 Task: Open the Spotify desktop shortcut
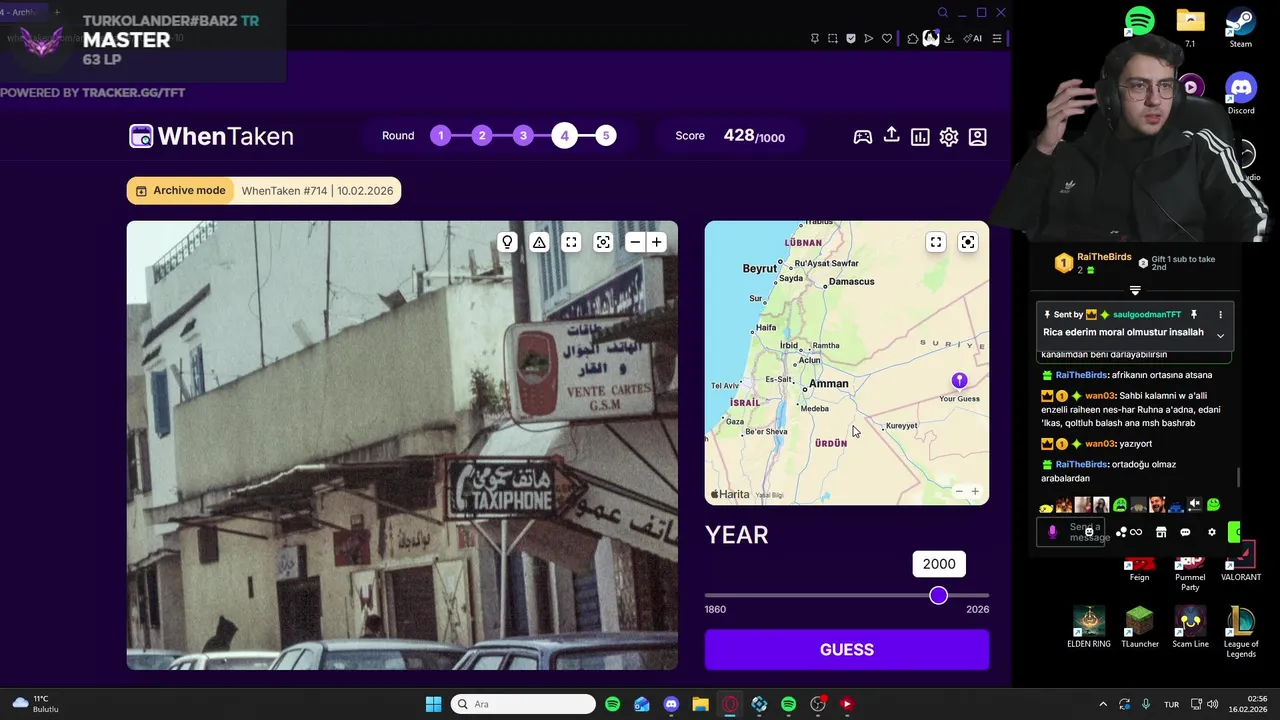[x=1140, y=21]
